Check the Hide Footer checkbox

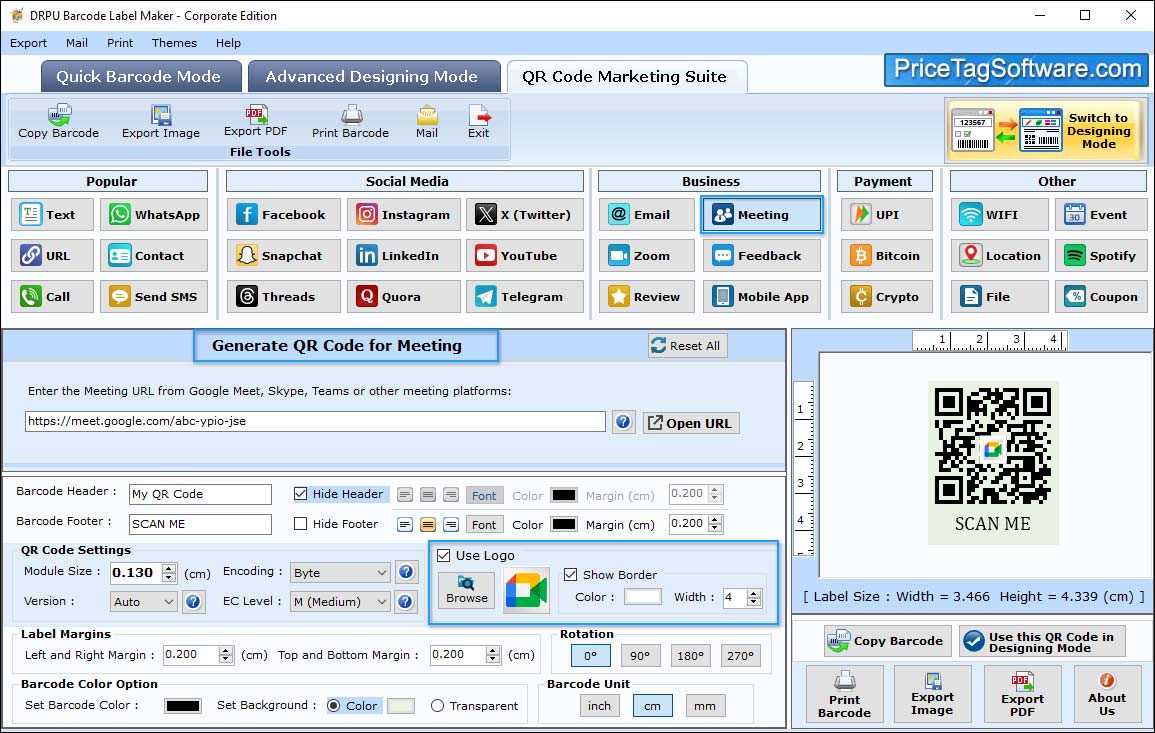coord(301,524)
